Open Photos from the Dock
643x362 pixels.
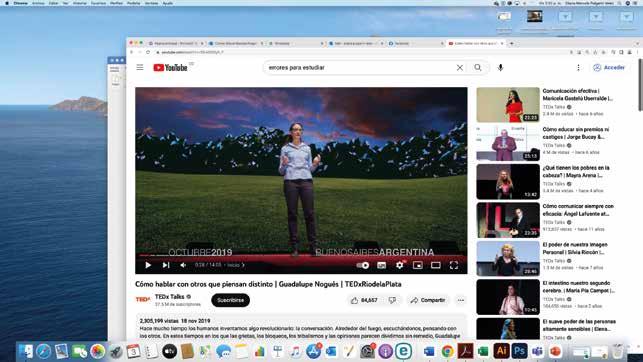[98, 351]
